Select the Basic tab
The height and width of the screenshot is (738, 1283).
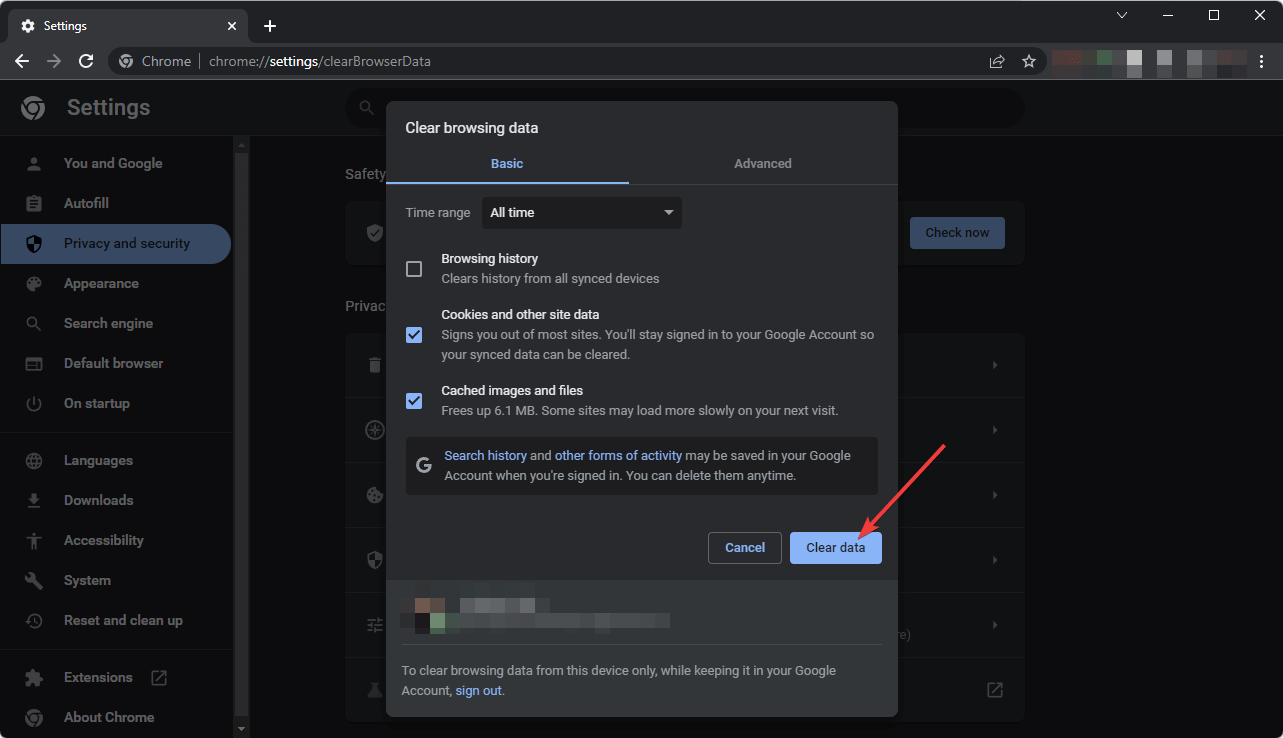click(x=507, y=163)
